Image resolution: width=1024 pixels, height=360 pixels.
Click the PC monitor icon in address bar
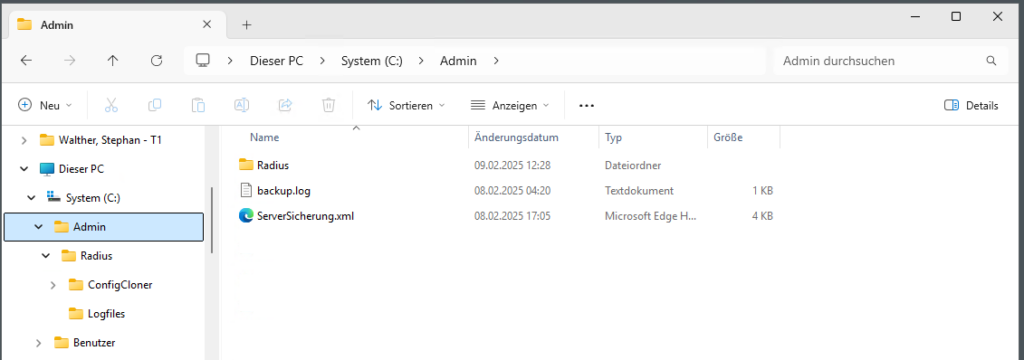point(203,61)
